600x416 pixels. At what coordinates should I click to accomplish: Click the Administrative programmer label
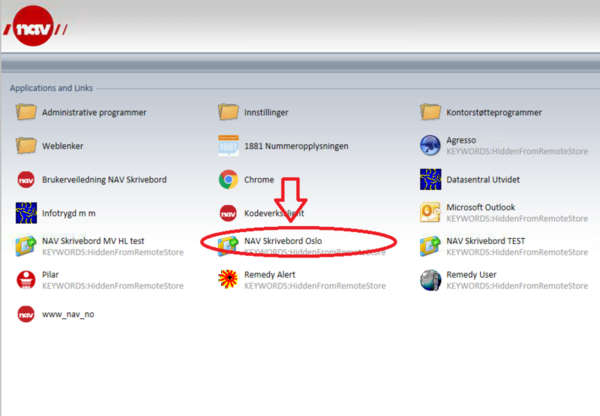[94, 113]
